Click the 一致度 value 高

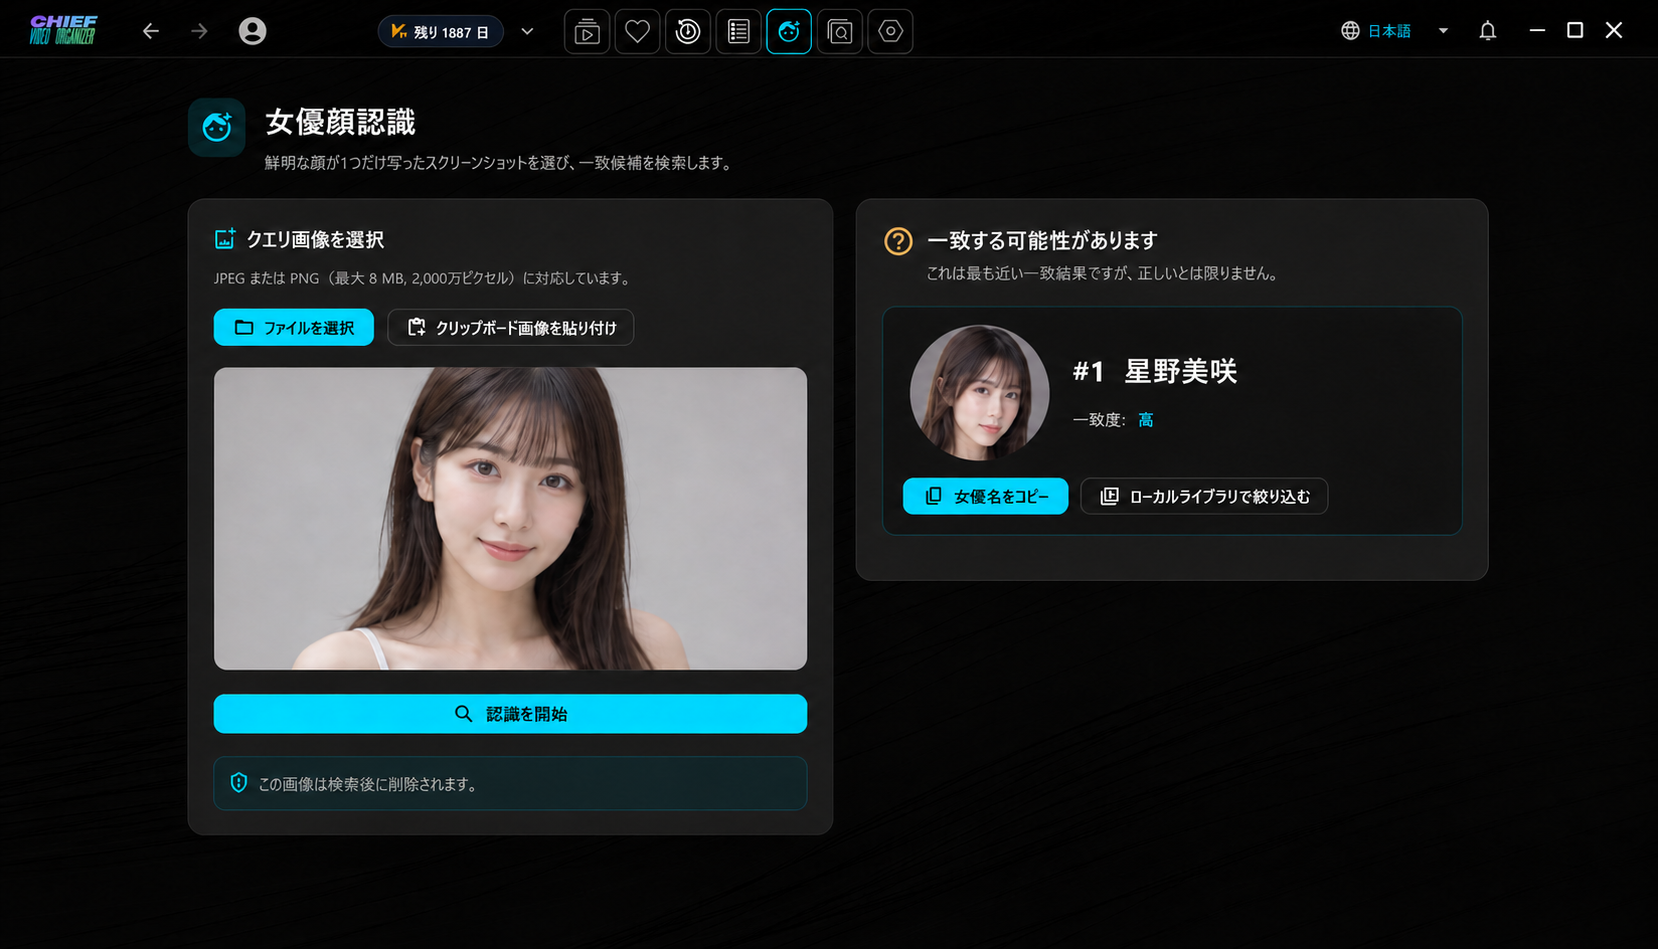click(x=1146, y=420)
